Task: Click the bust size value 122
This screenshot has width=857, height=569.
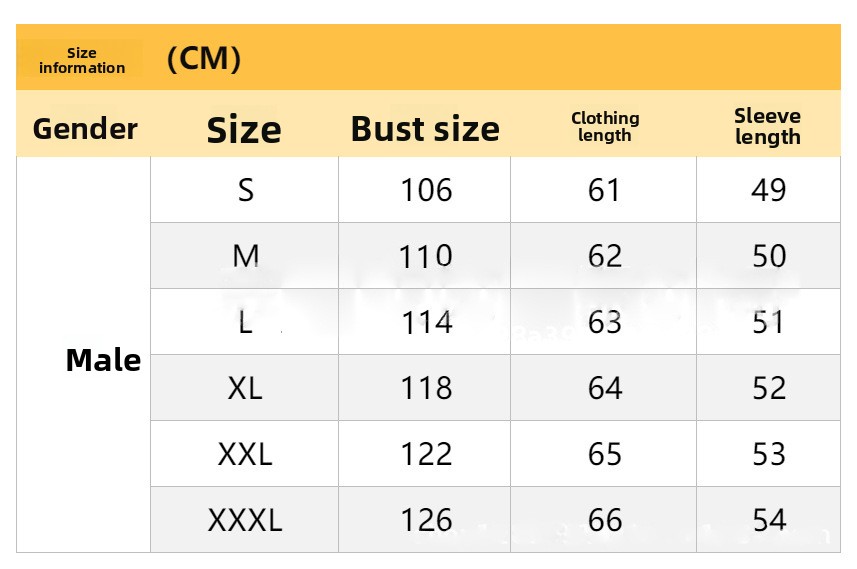Action: point(426,454)
